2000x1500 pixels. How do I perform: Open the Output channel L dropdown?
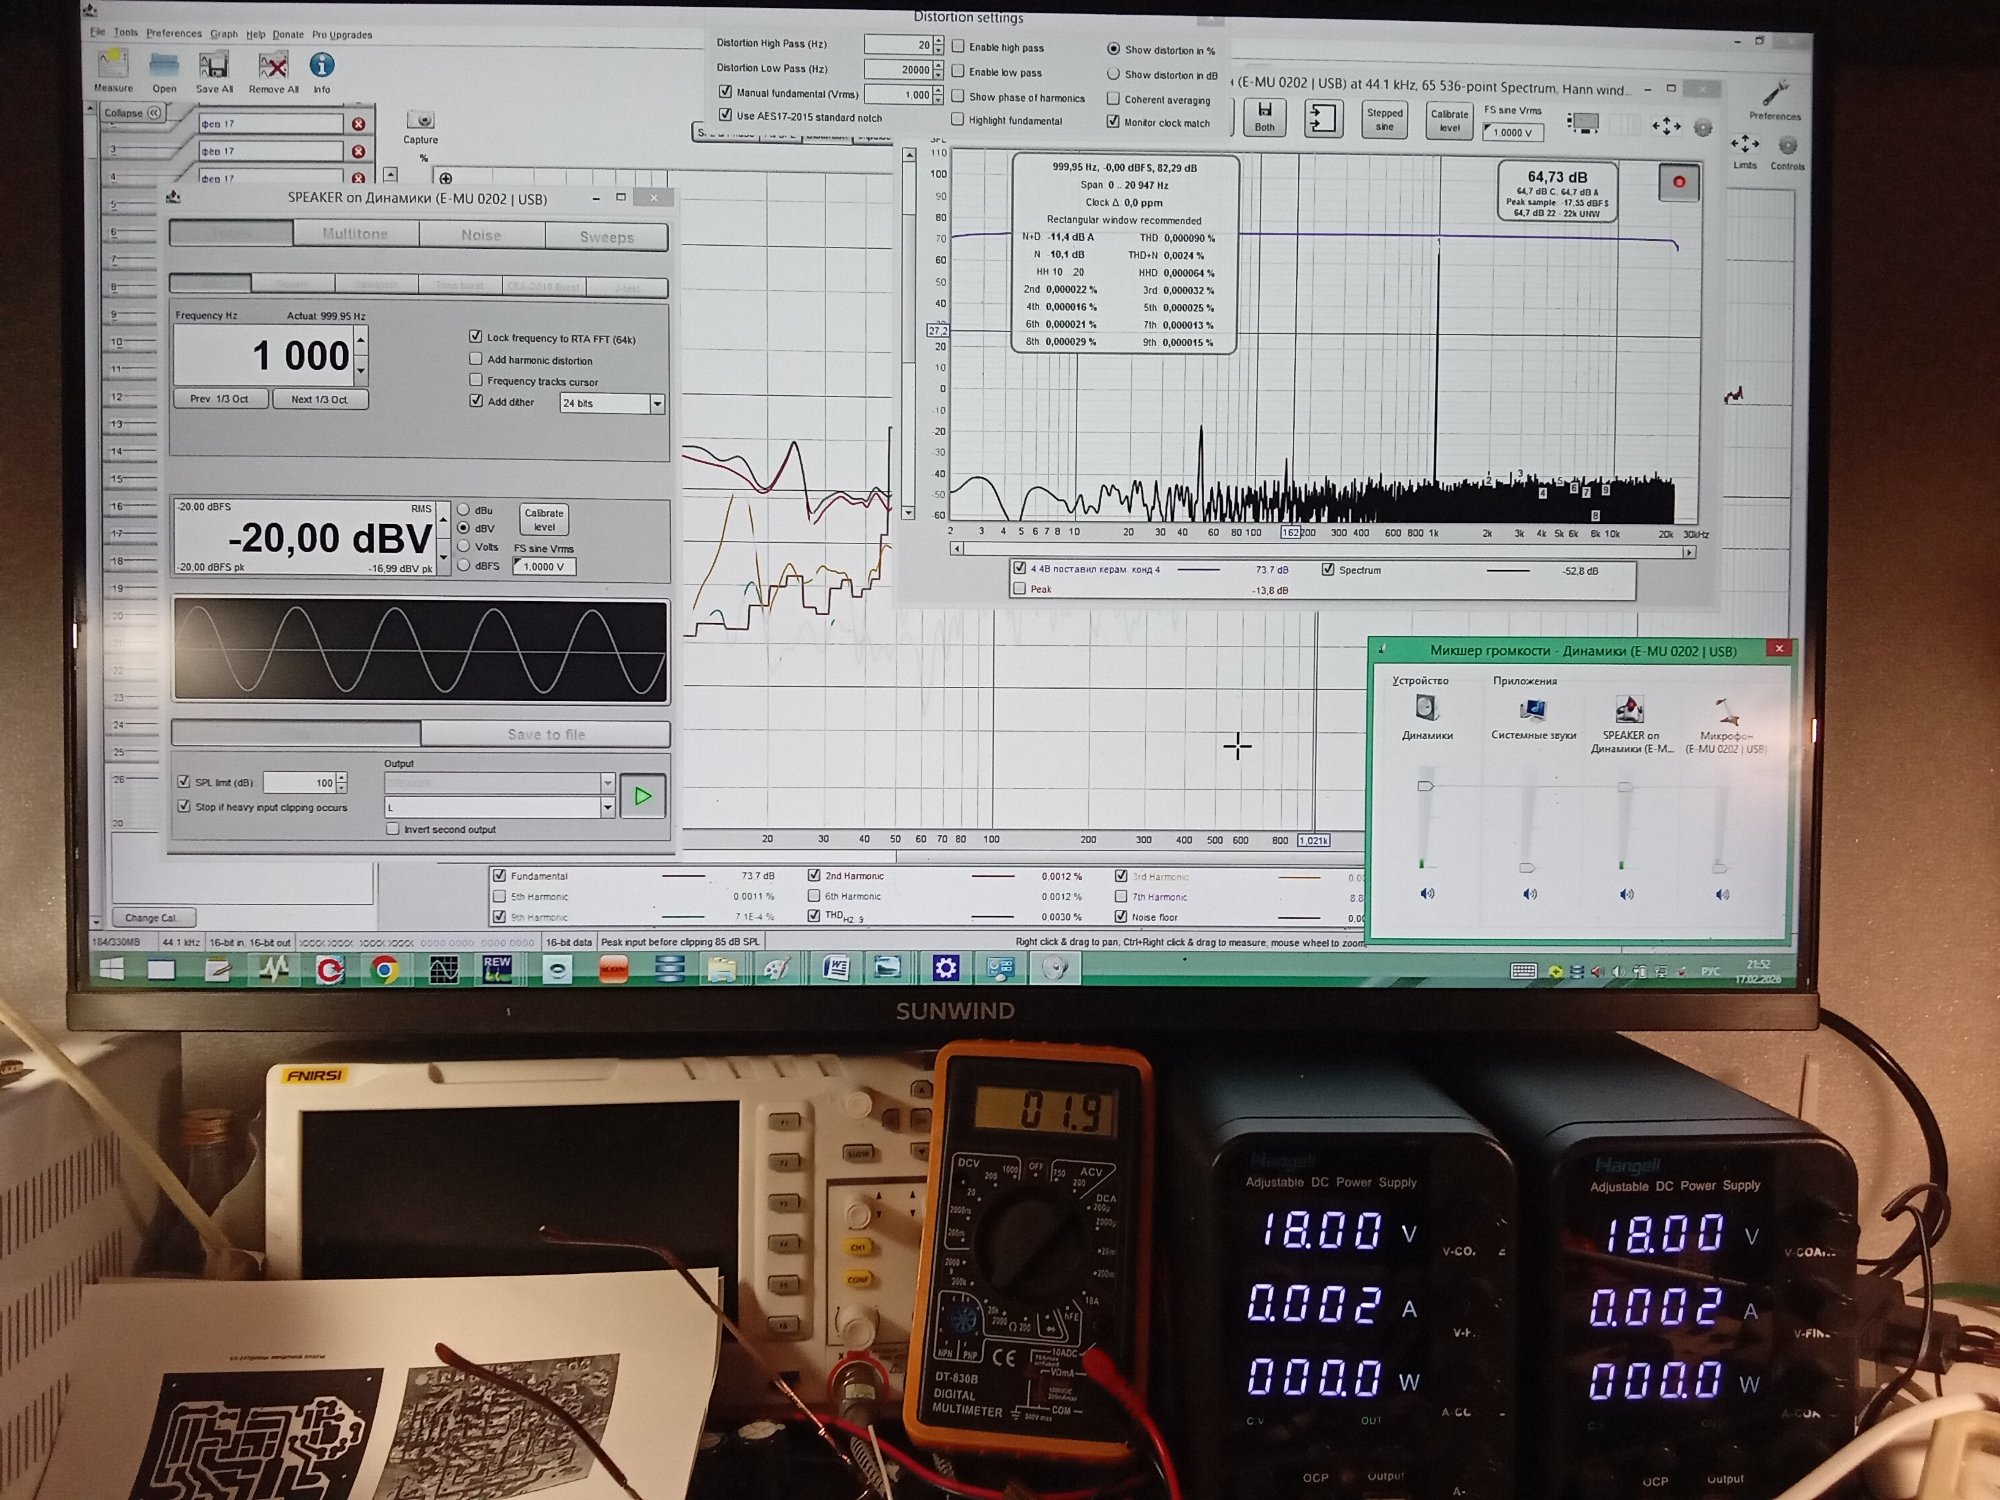pyautogui.click(x=607, y=806)
